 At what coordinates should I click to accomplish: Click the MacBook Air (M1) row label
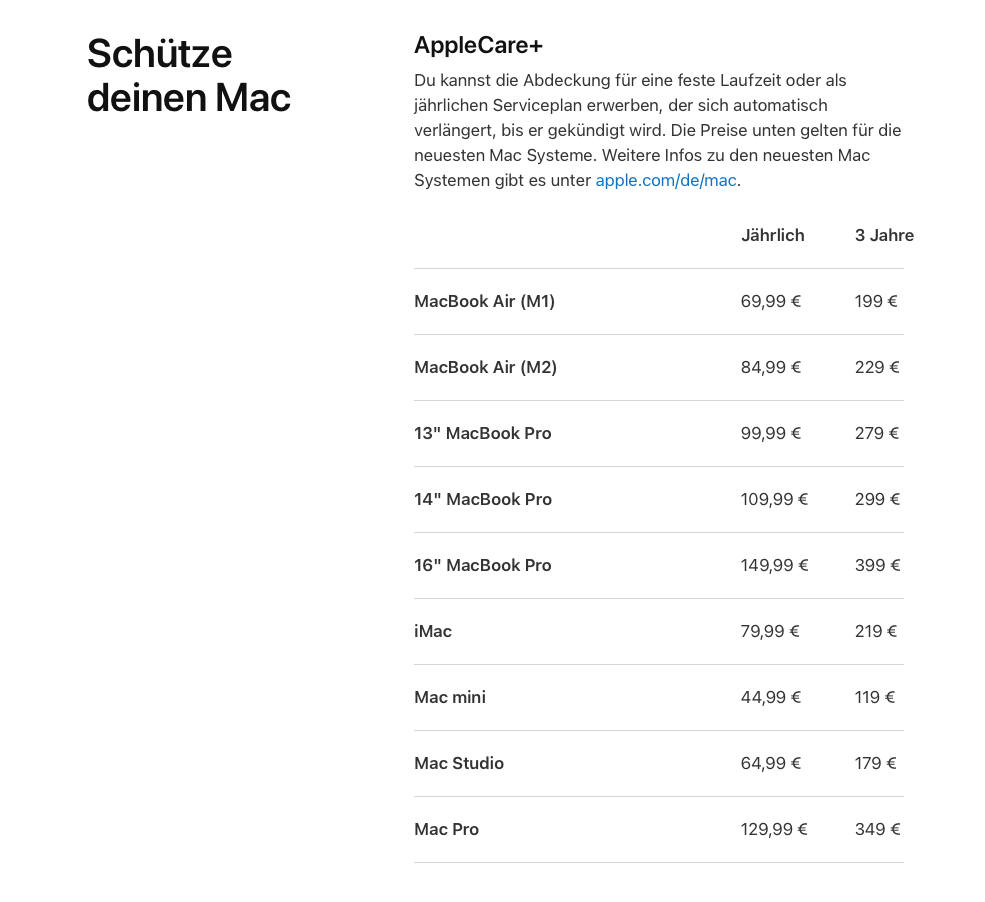484,301
